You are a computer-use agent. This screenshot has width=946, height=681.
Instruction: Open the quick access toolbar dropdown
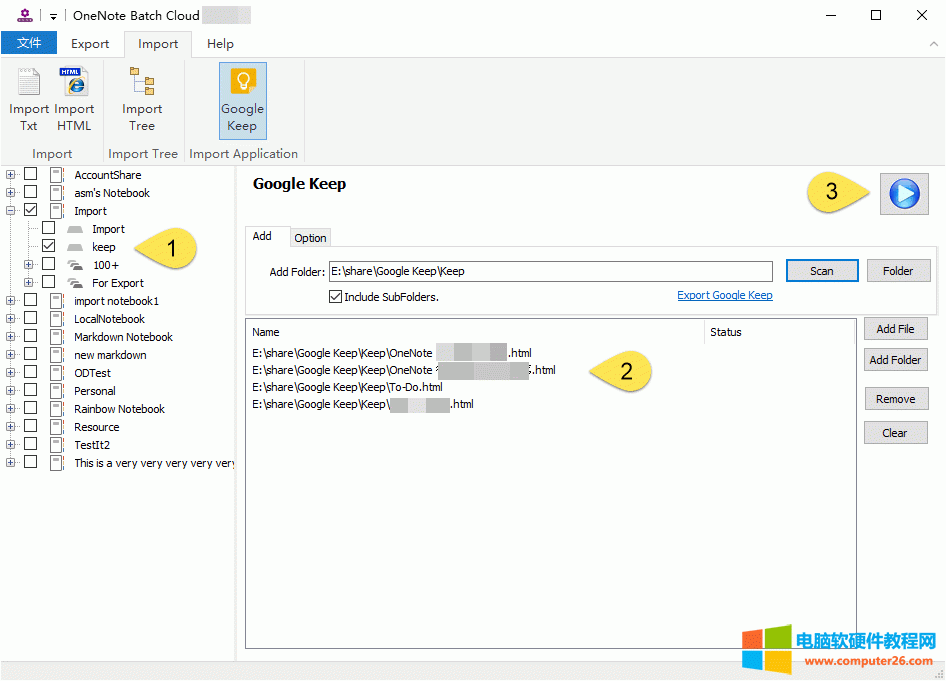tap(52, 14)
